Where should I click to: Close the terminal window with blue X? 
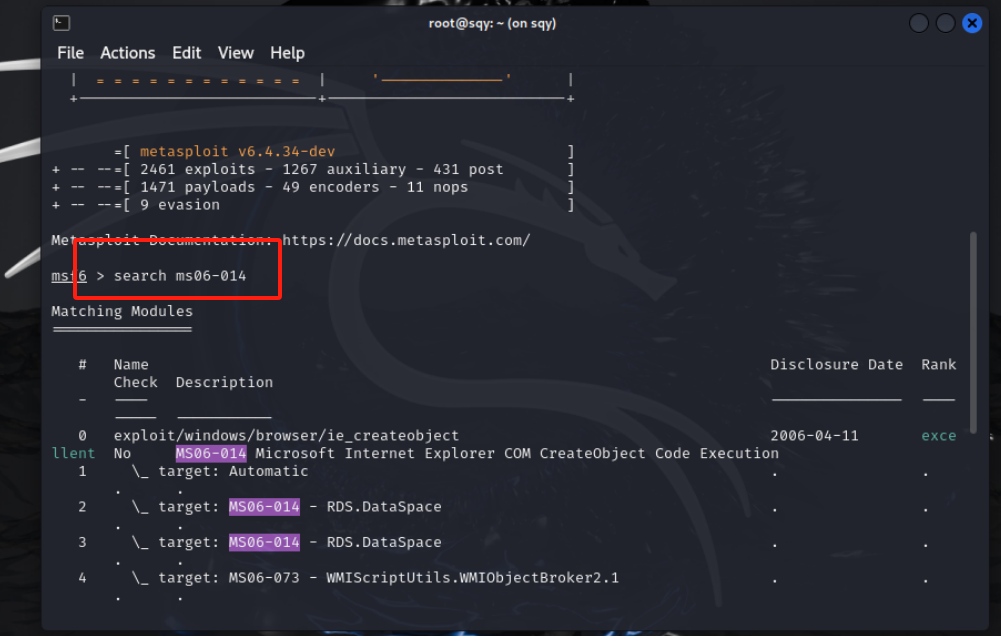pyautogui.click(x=972, y=24)
